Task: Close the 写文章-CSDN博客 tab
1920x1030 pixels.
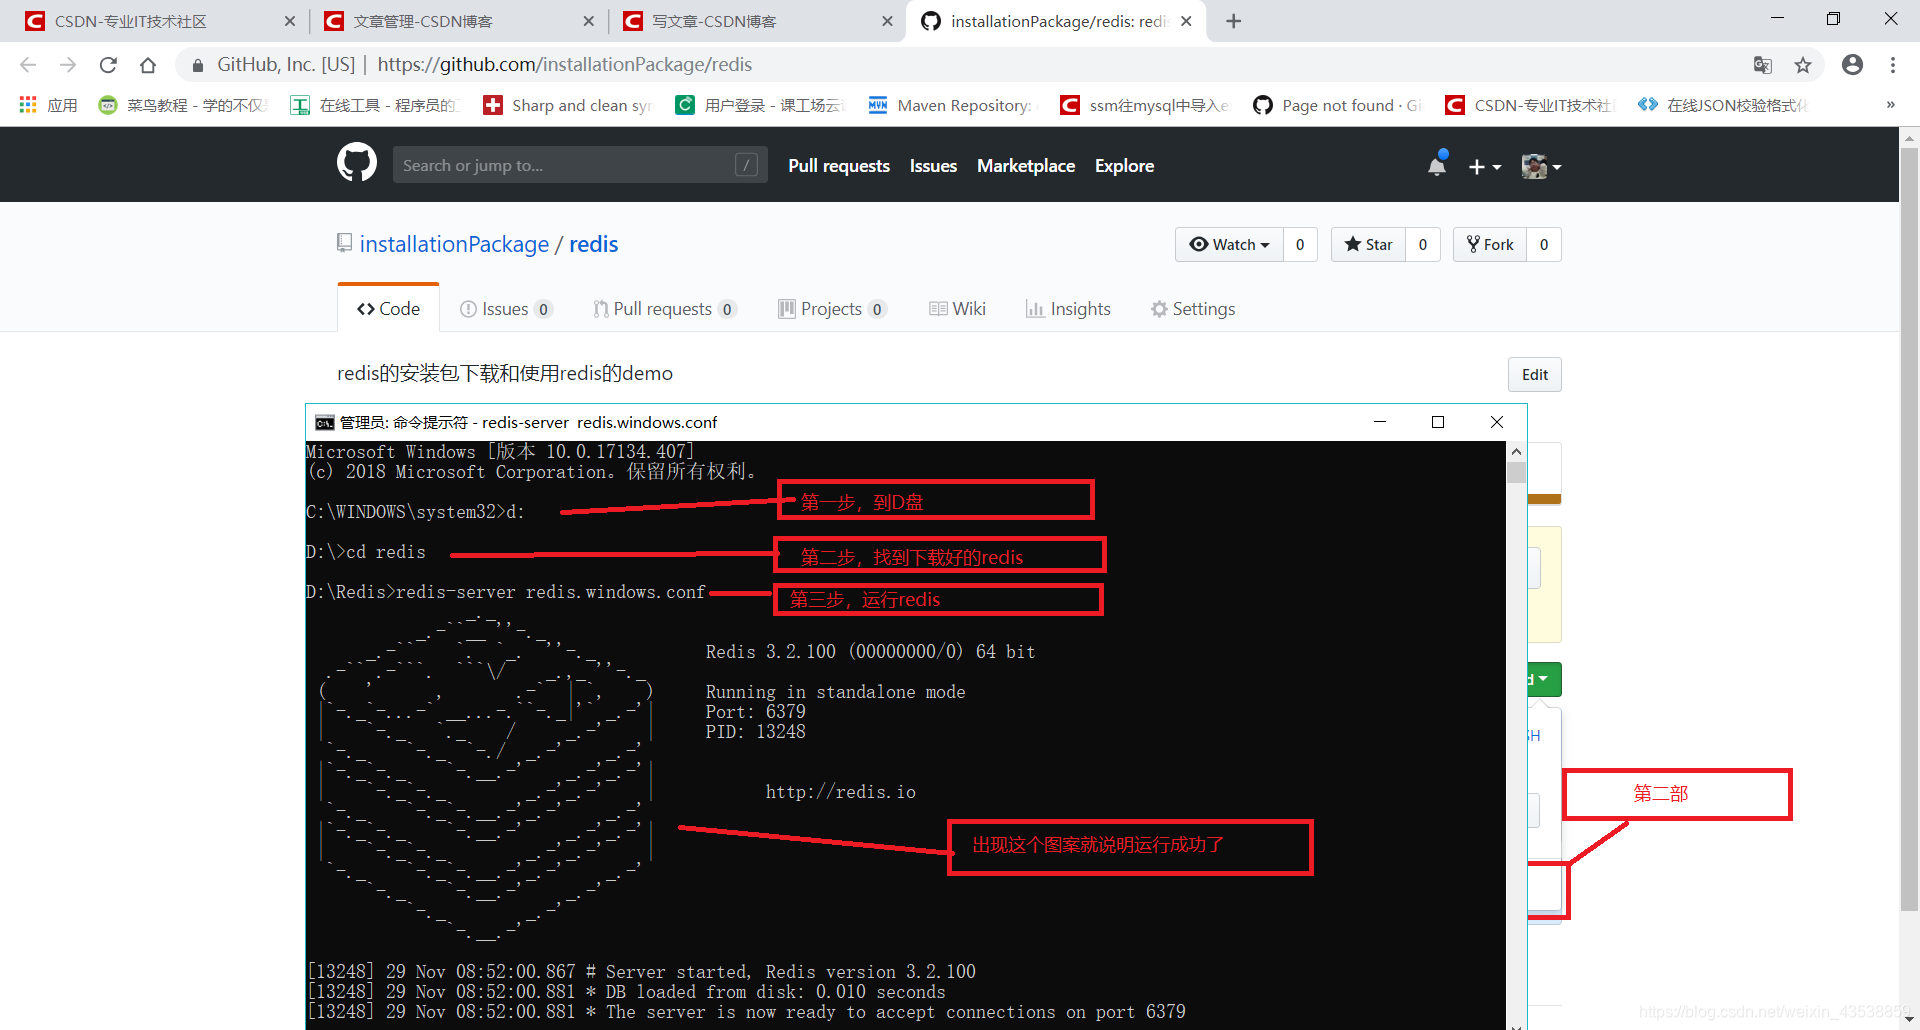Action: [887, 21]
